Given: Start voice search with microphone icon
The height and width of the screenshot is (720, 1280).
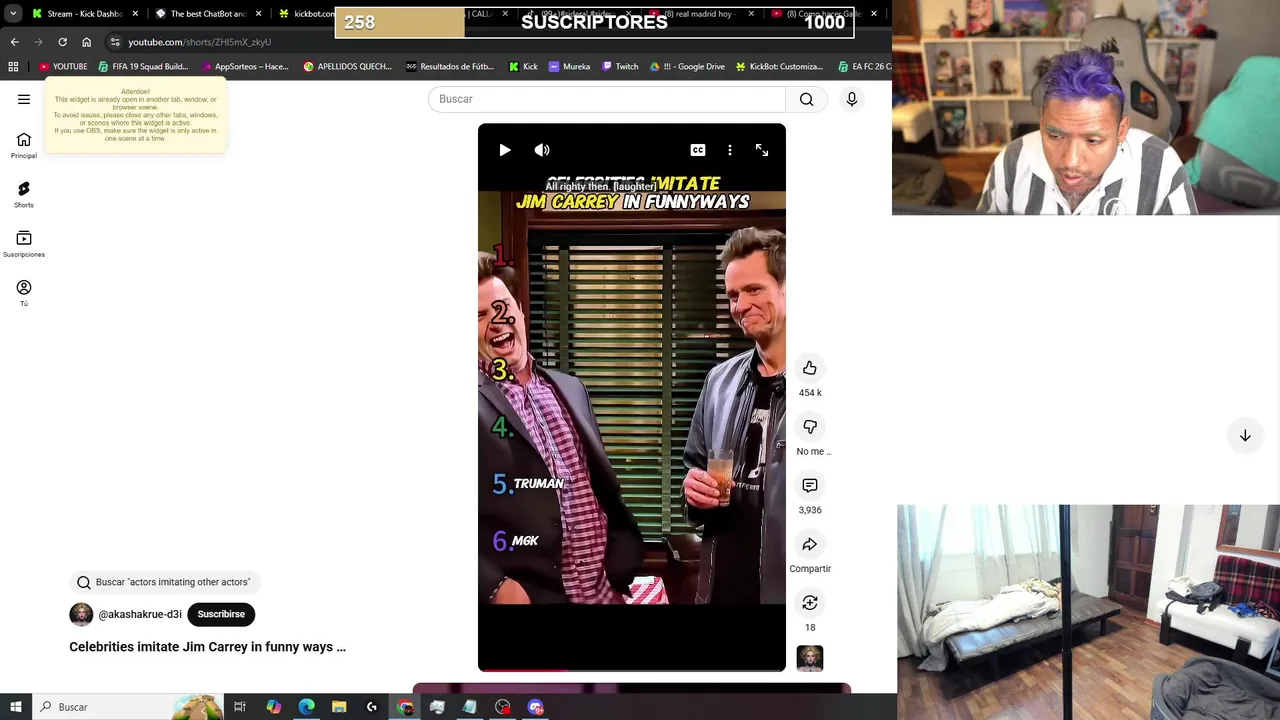Looking at the screenshot, I should click(852, 99).
